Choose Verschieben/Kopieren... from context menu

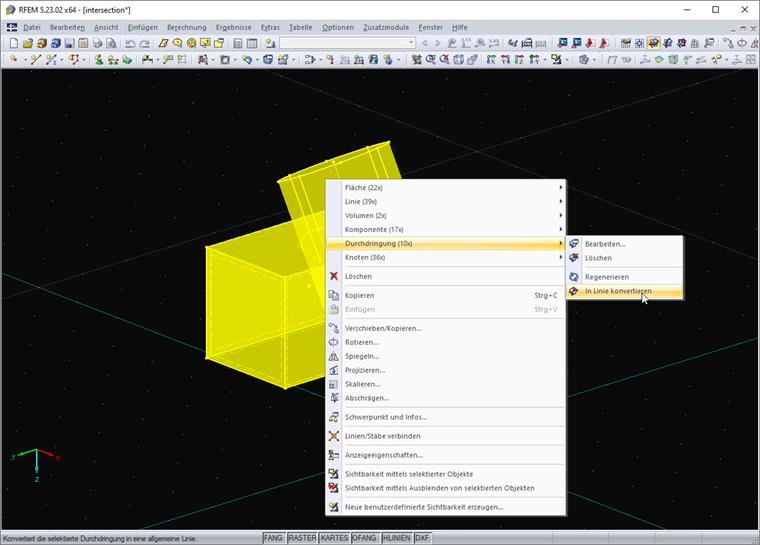(383, 328)
